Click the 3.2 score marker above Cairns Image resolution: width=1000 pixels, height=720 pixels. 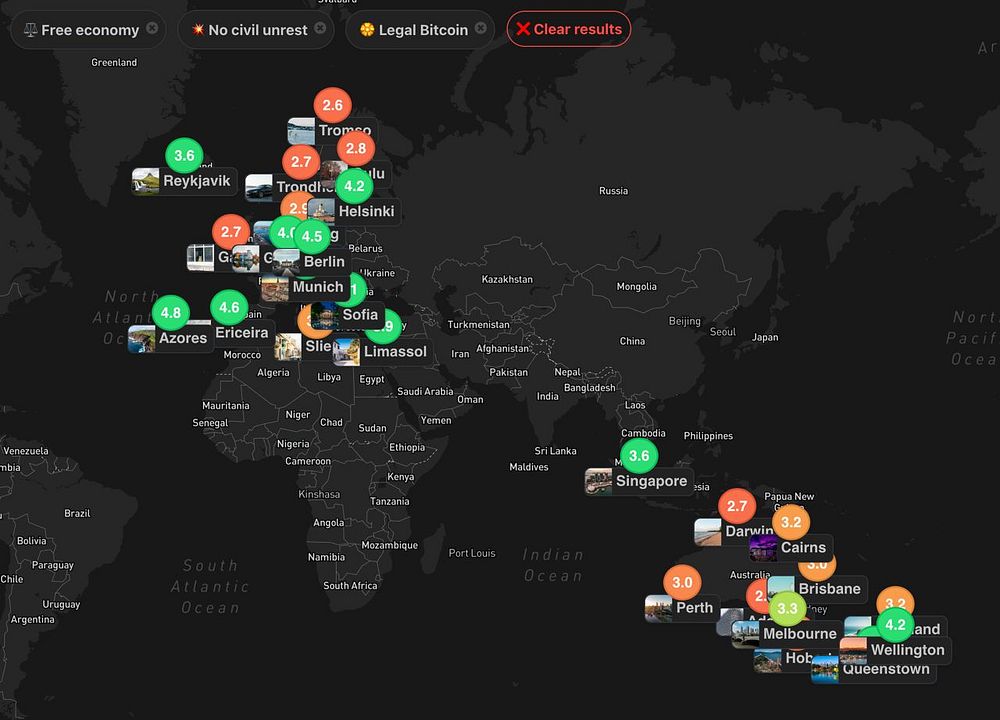click(x=791, y=522)
